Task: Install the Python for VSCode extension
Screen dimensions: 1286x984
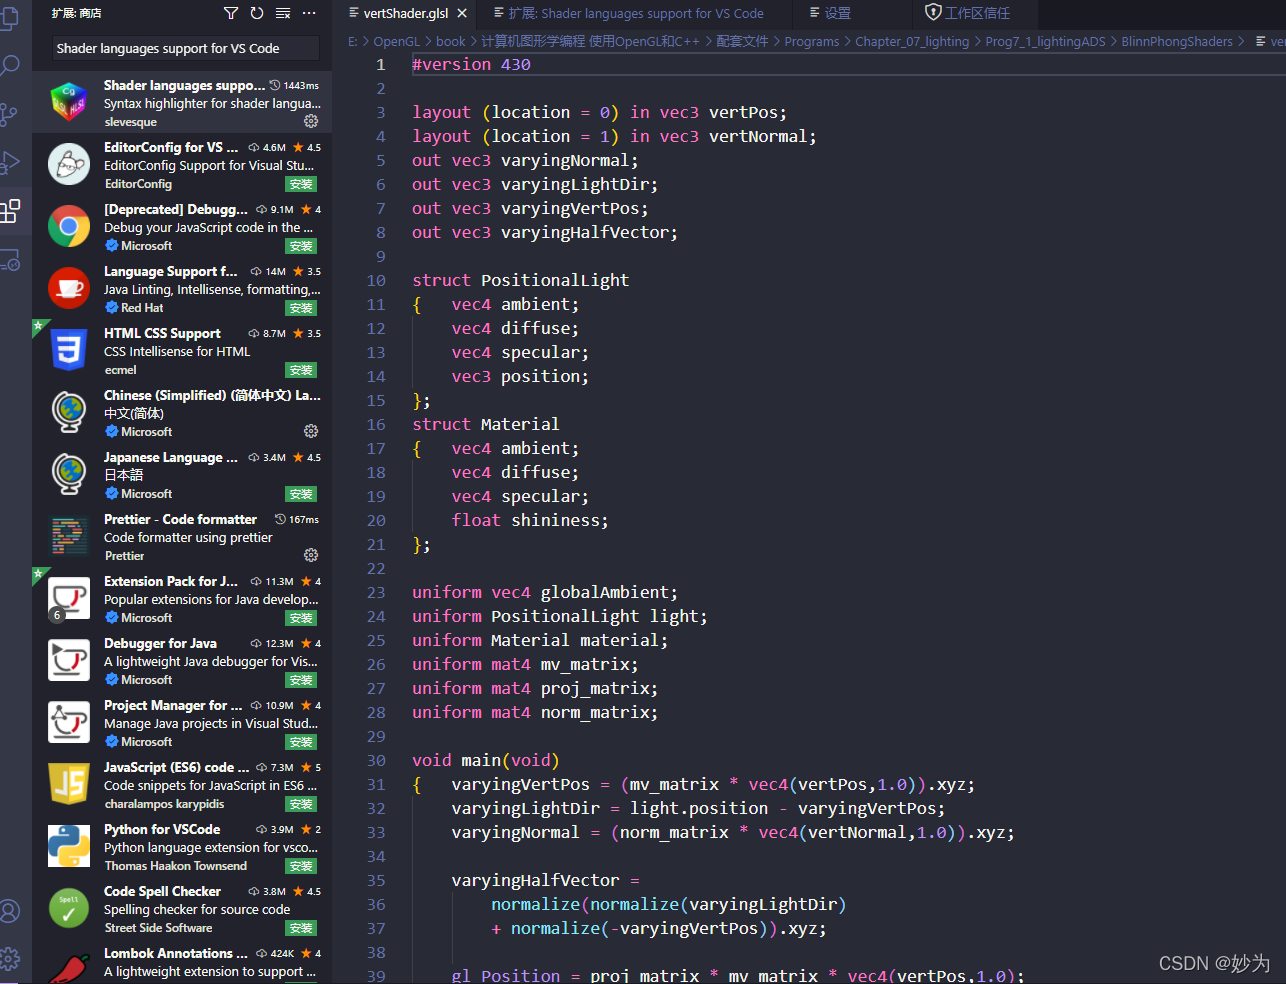Action: 301,866
